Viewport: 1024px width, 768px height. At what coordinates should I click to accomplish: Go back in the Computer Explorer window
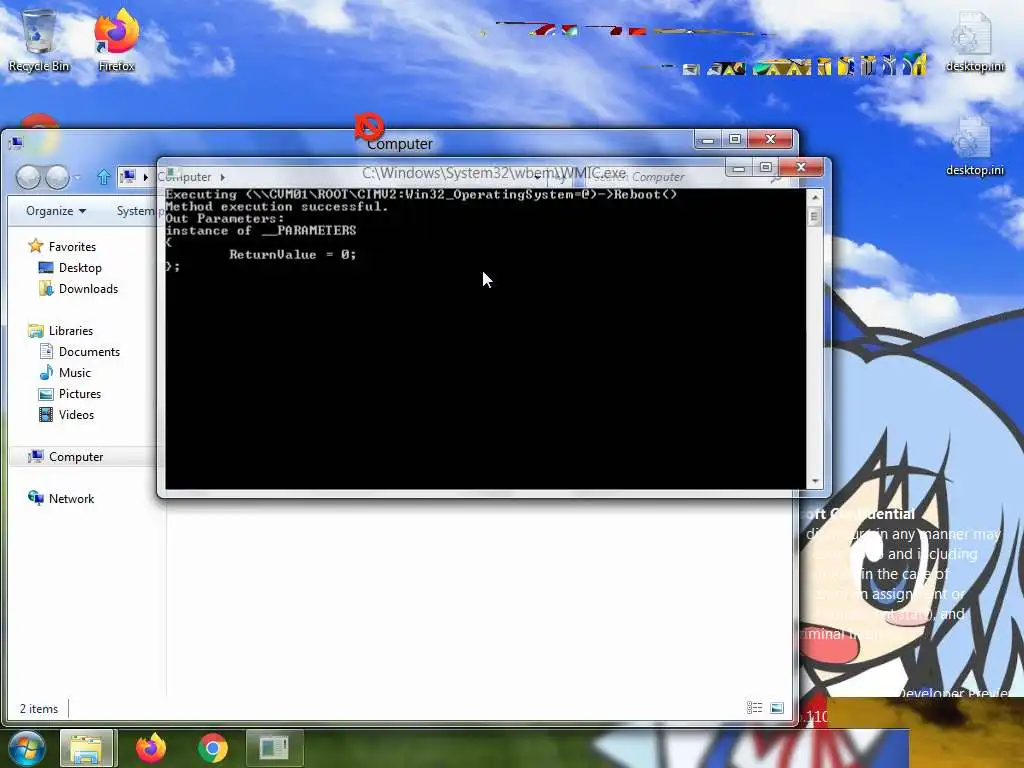coord(28,177)
